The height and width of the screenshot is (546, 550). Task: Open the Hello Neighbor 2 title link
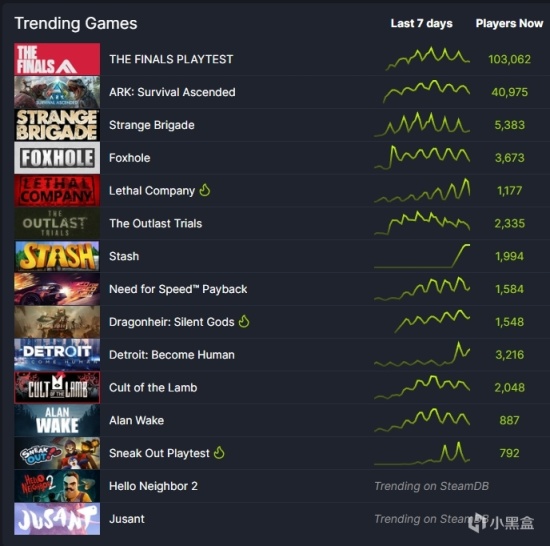click(153, 486)
